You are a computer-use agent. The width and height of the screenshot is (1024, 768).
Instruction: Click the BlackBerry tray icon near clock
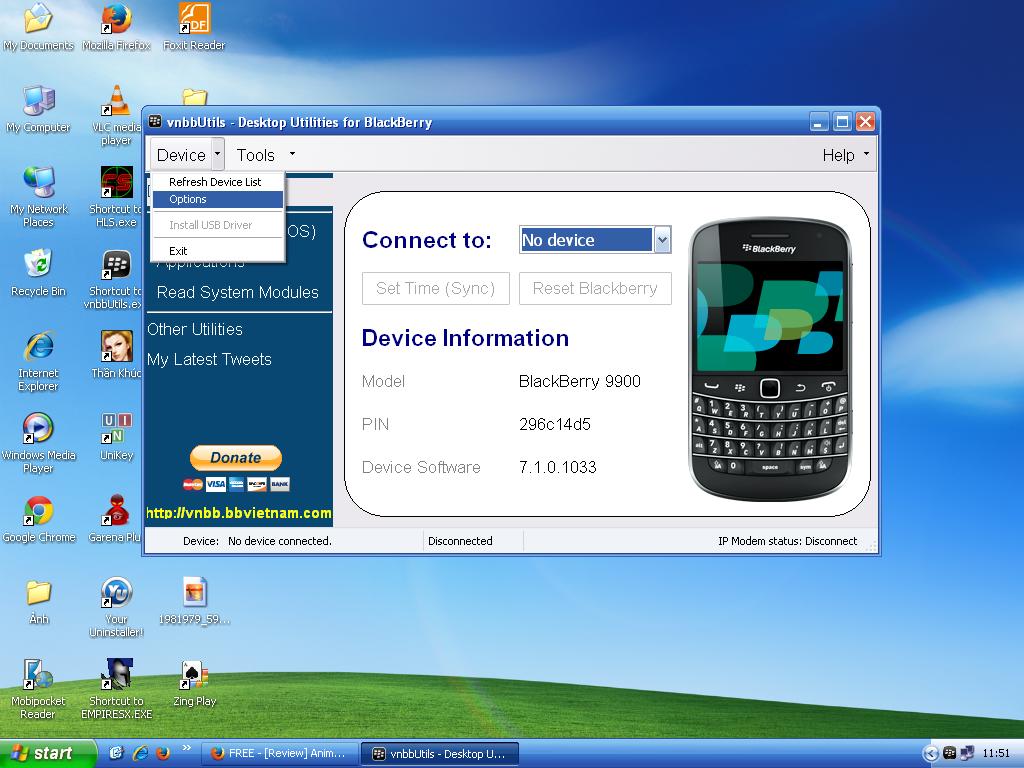tap(950, 753)
